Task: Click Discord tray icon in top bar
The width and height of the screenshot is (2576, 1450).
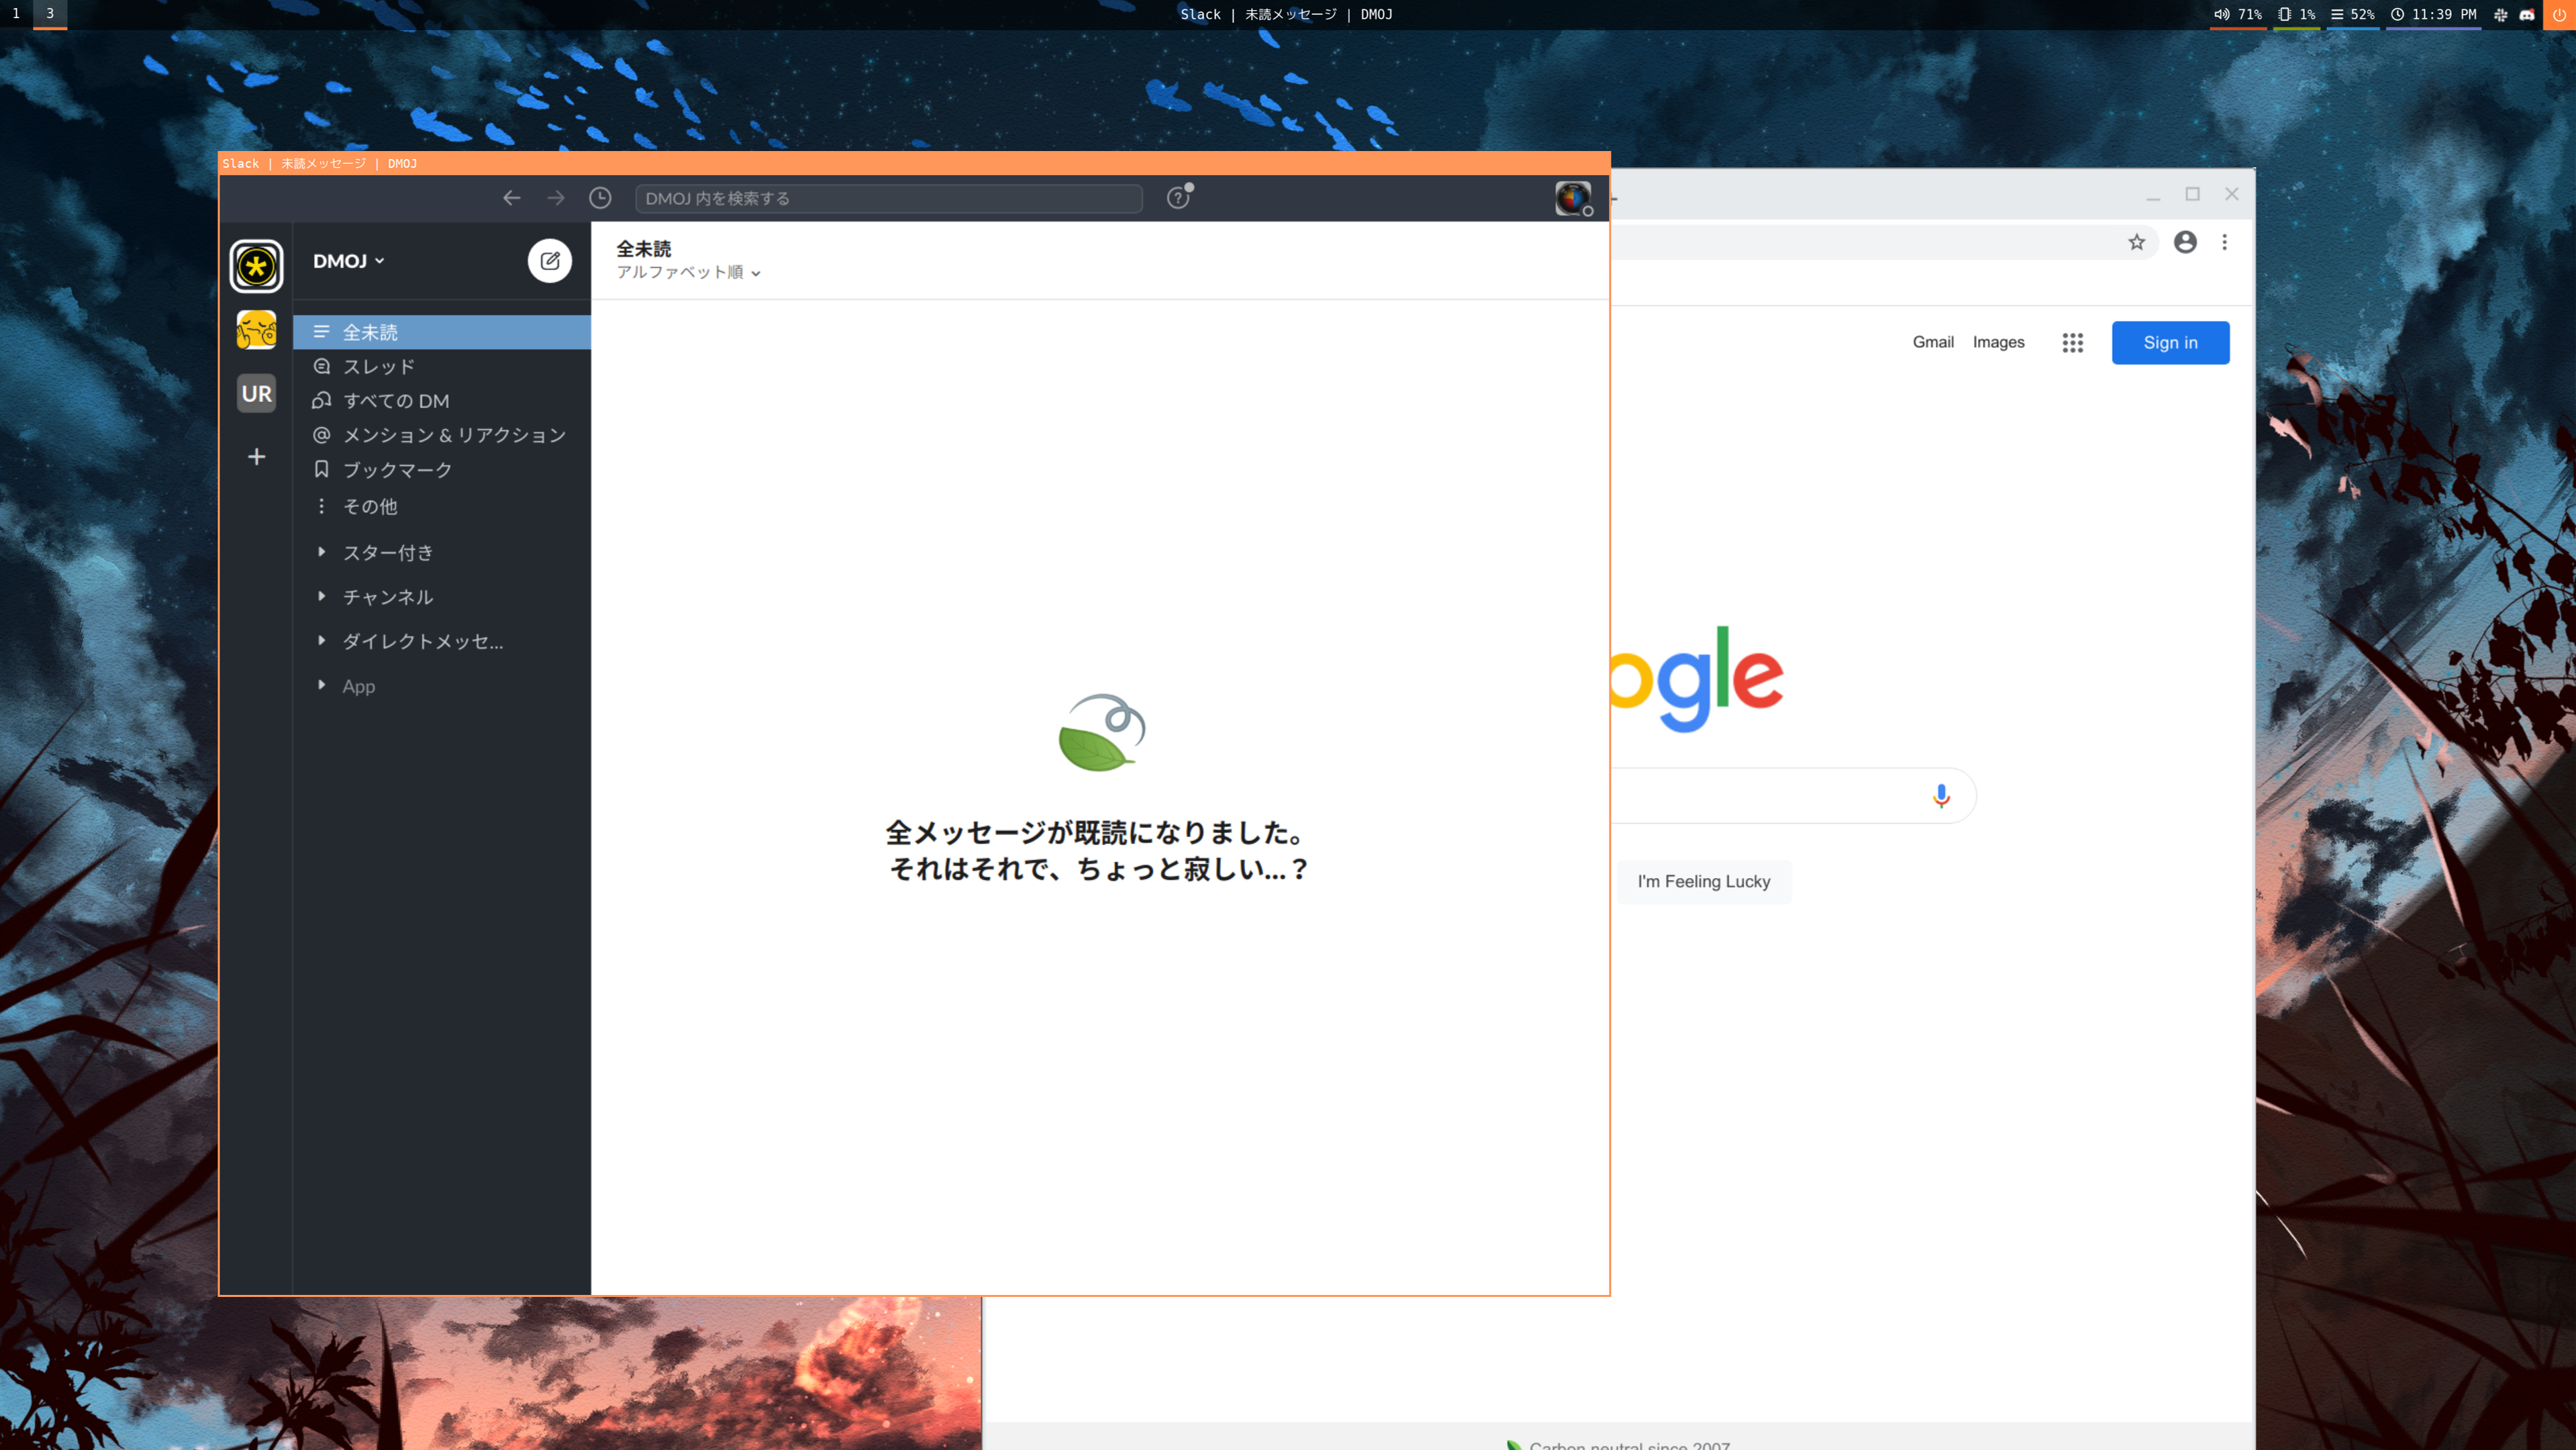Action: pos(2526,14)
